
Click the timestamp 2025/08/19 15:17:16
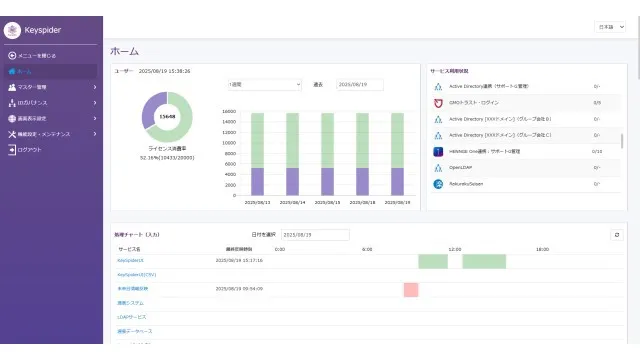[239, 260]
